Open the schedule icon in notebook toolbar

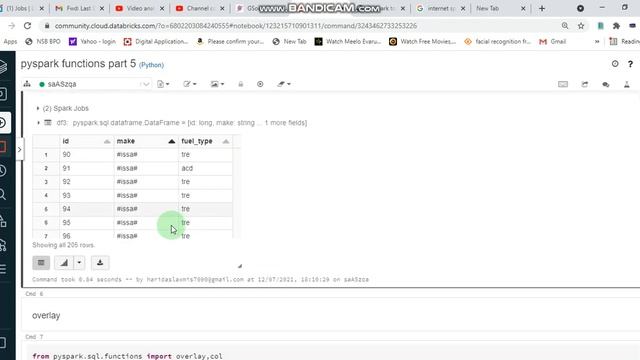click(x=585, y=84)
